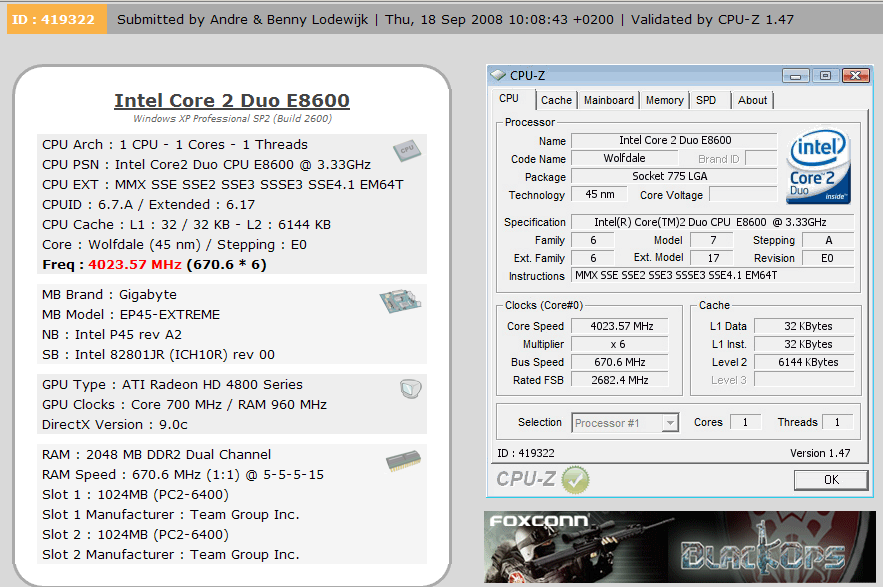
Task: Click the GPU Clocks line
Action: [184, 404]
